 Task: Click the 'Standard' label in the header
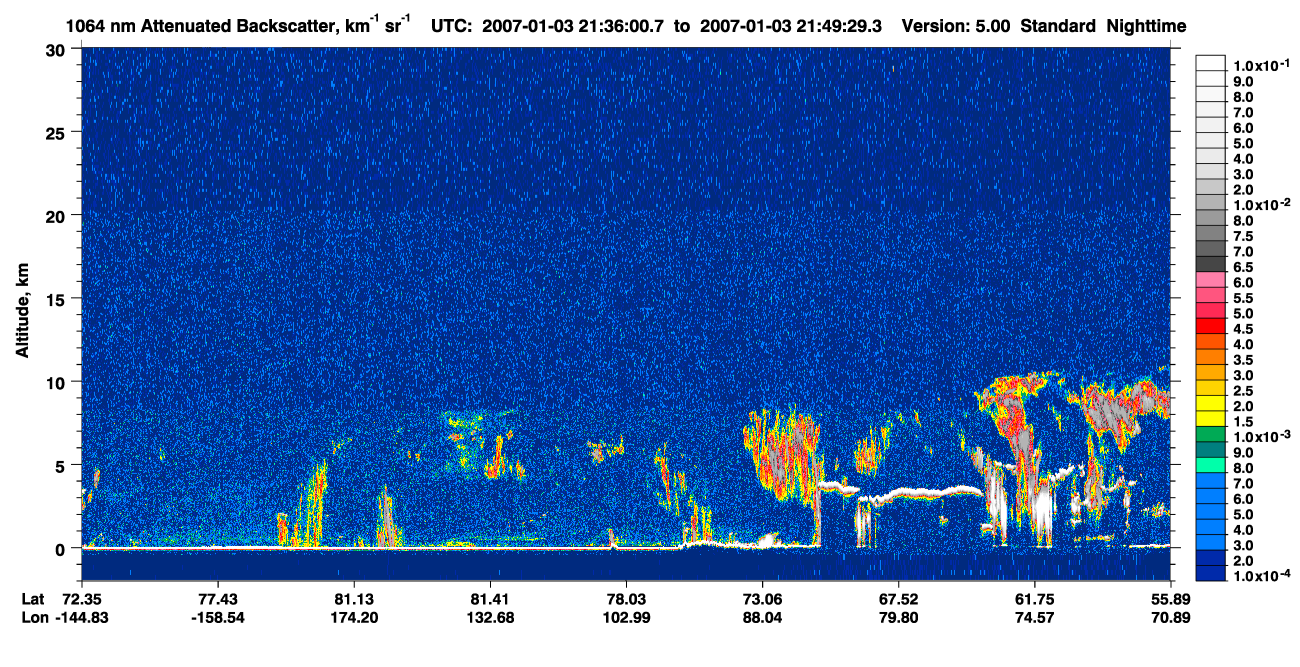(x=1059, y=27)
